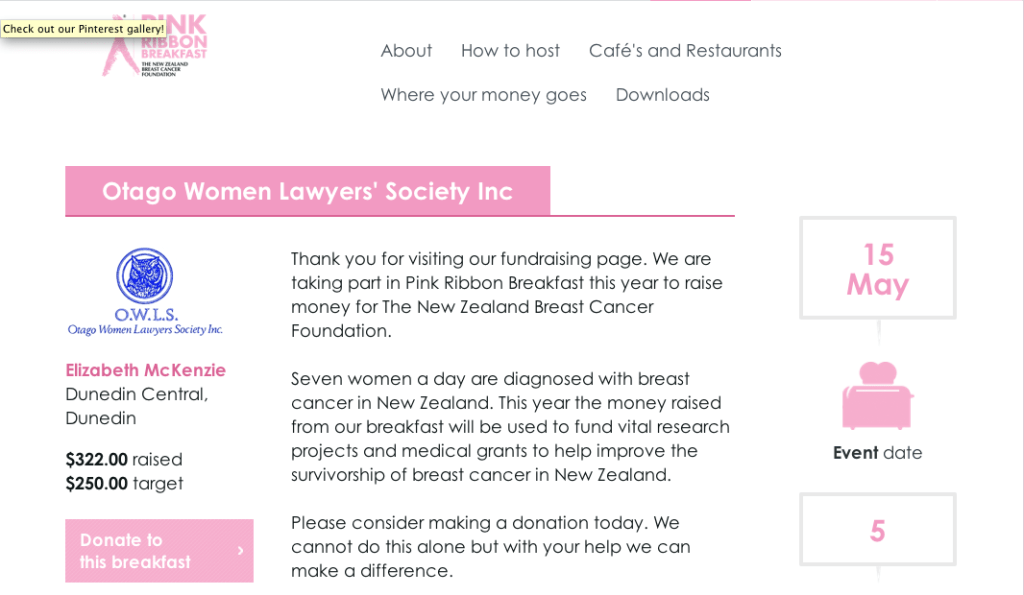Expand the donate button via its chevron arrow
Screen dimensions: 1024x595
pos(239,550)
